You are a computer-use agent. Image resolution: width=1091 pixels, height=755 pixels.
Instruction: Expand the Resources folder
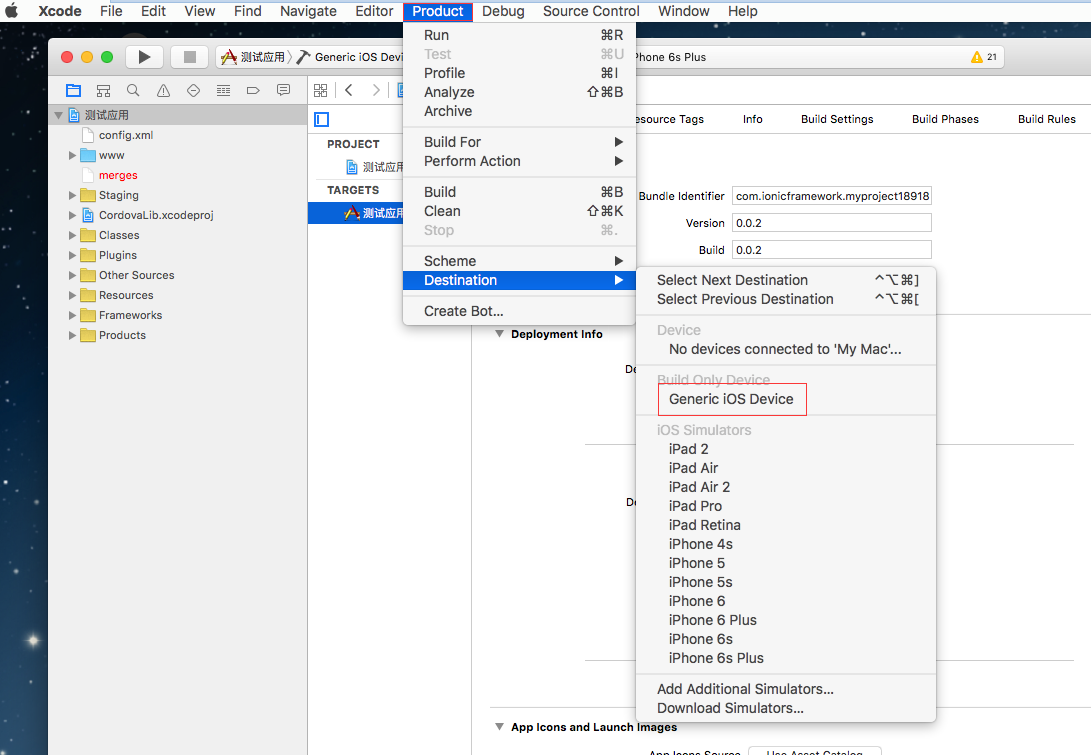click(x=72, y=295)
